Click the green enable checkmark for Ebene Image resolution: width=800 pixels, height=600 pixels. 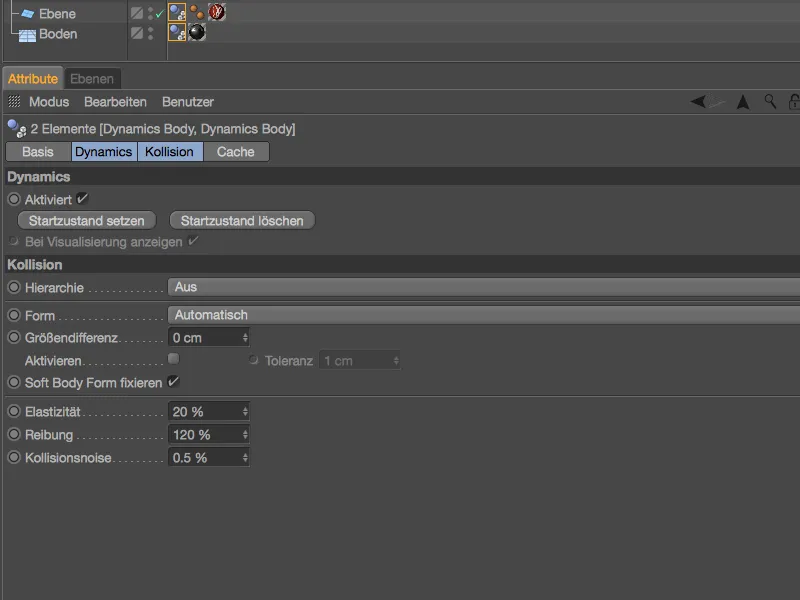[160, 14]
